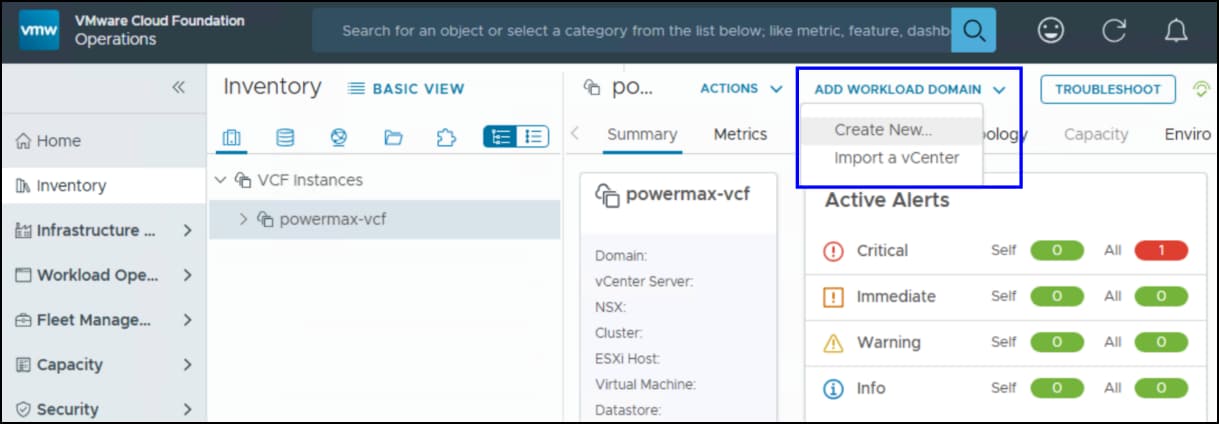Switch to tree view toggle

click(500, 137)
